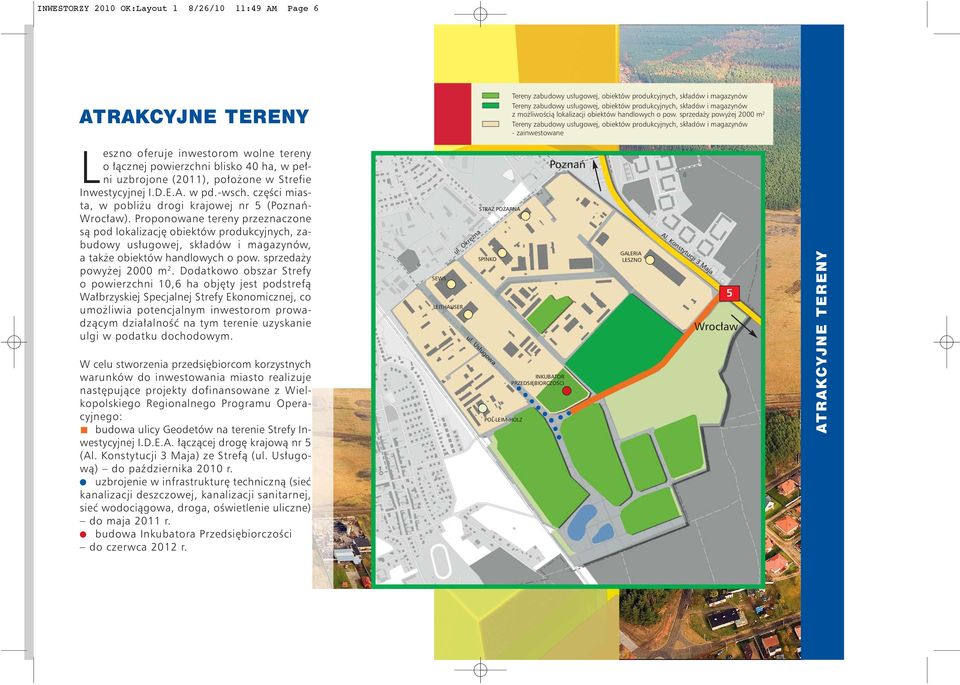This screenshot has width=960, height=685.
Task: Click the red dot bullet before 'budowa Inkubatora'
Action: tap(84, 534)
